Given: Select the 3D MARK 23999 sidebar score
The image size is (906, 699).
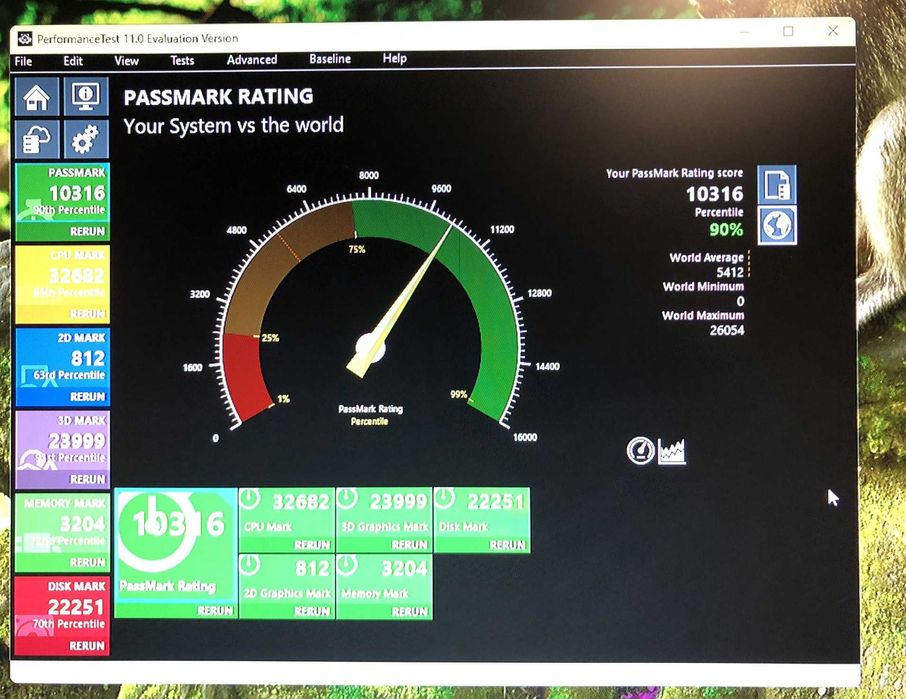Looking at the screenshot, I should tap(77, 441).
